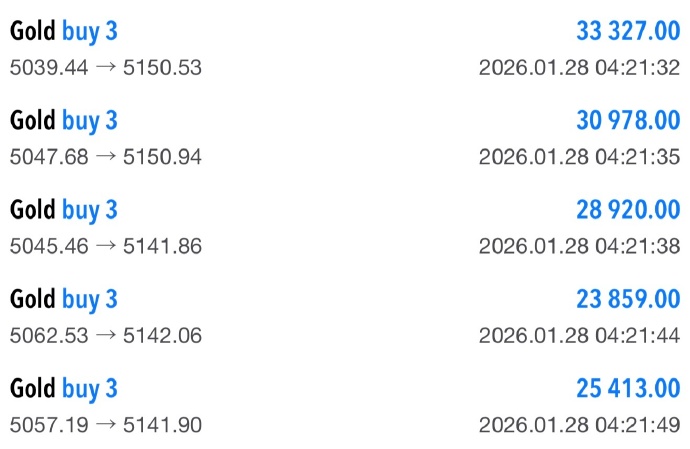Screen dimensions: 690x449
Task: Select the profit value 30 978.00
Action: pos(627,121)
